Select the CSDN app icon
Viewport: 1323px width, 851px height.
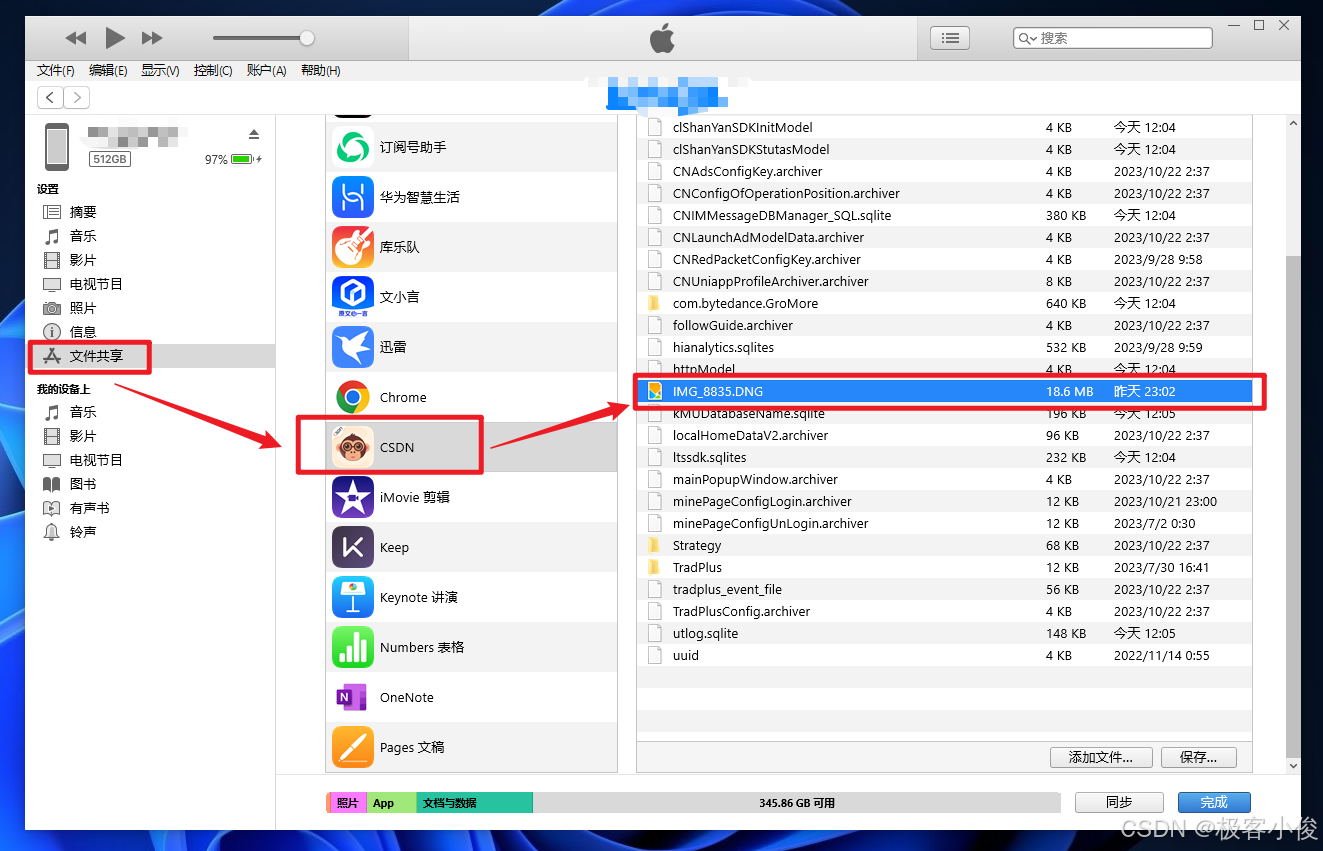click(353, 447)
